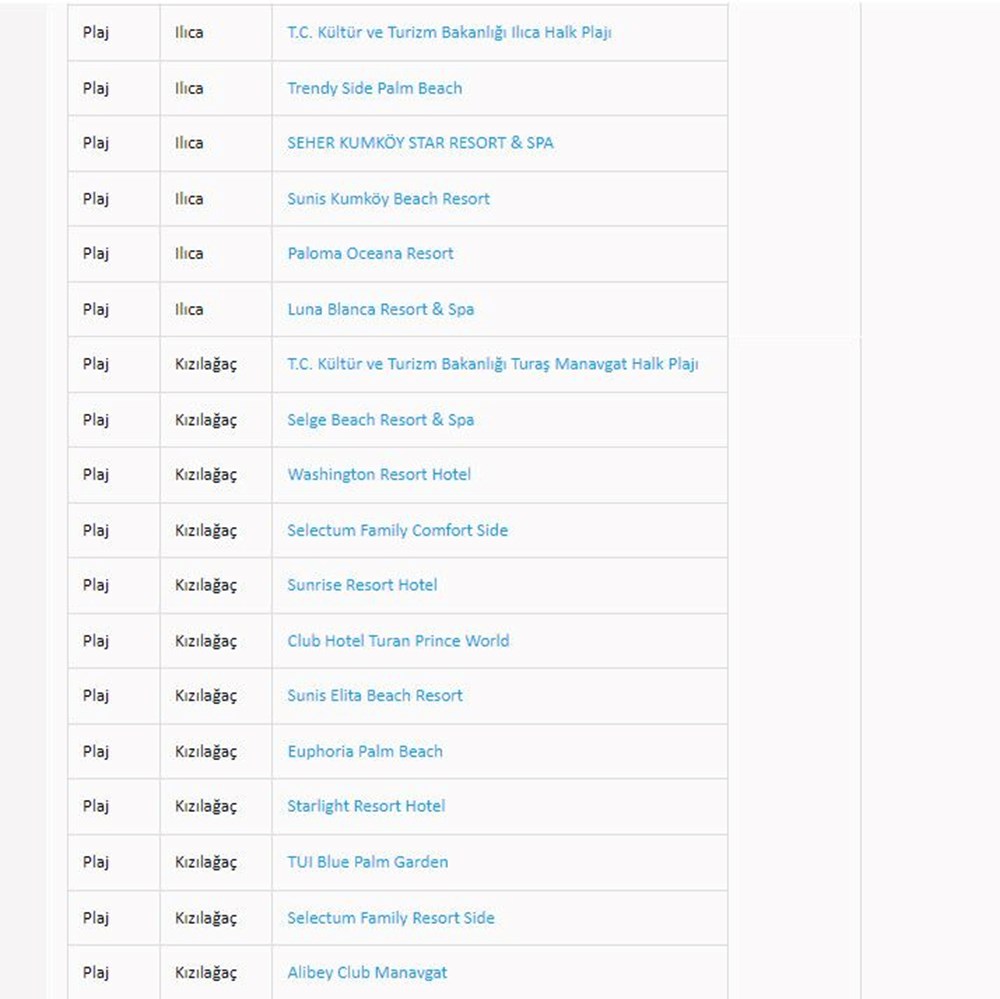Click Selectum Family Comfort Side link
This screenshot has width=1000, height=999.
point(397,530)
